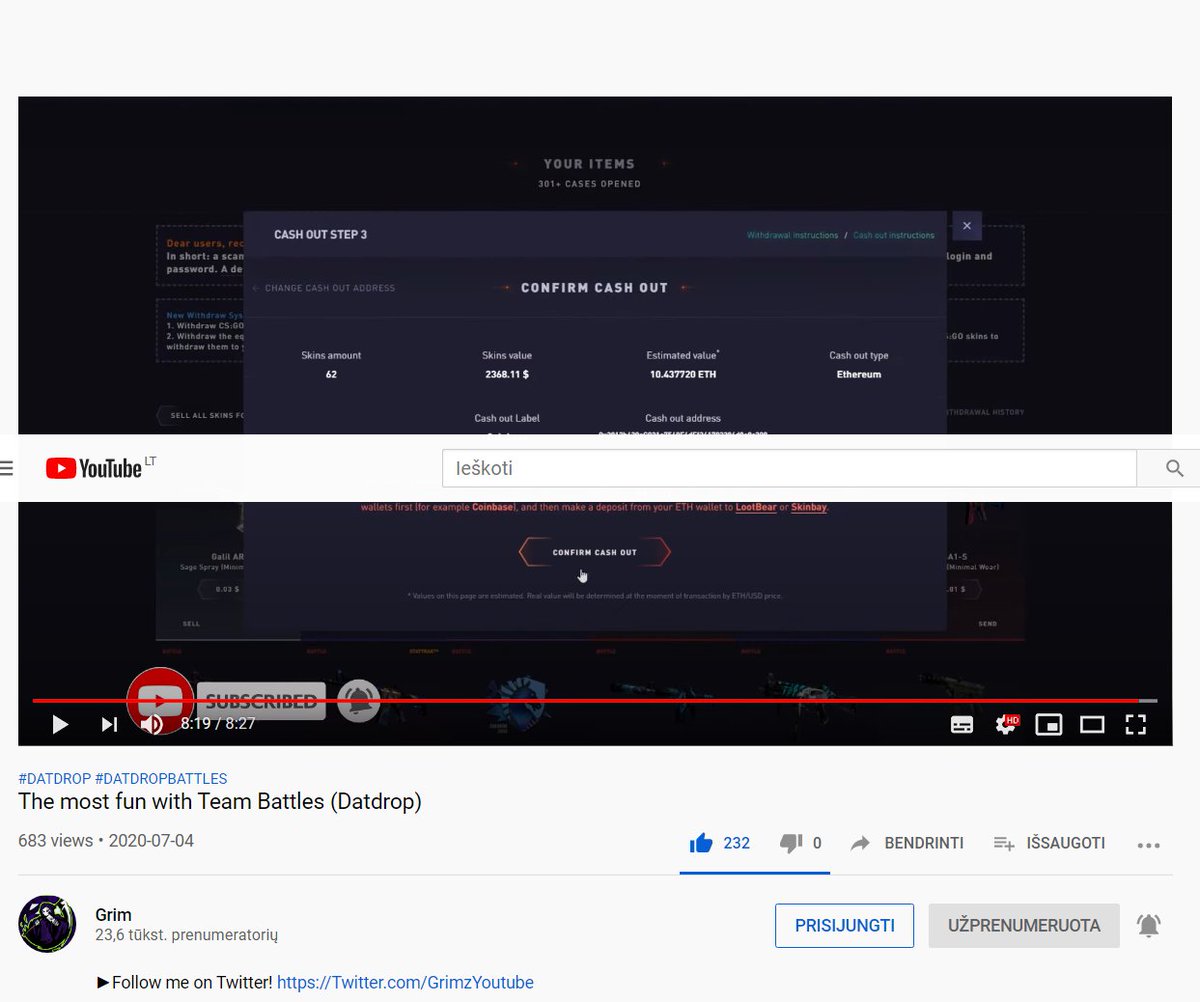Open Cash out instructions link in video
Image resolution: width=1200 pixels, height=1002 pixels.
pyautogui.click(x=894, y=235)
